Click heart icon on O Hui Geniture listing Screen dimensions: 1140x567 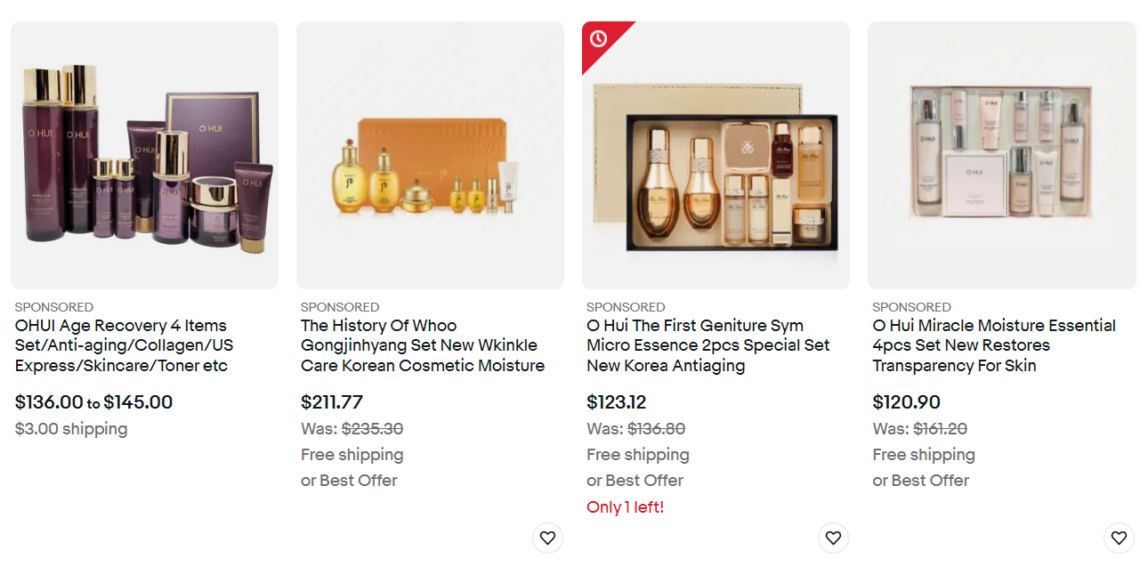click(833, 538)
